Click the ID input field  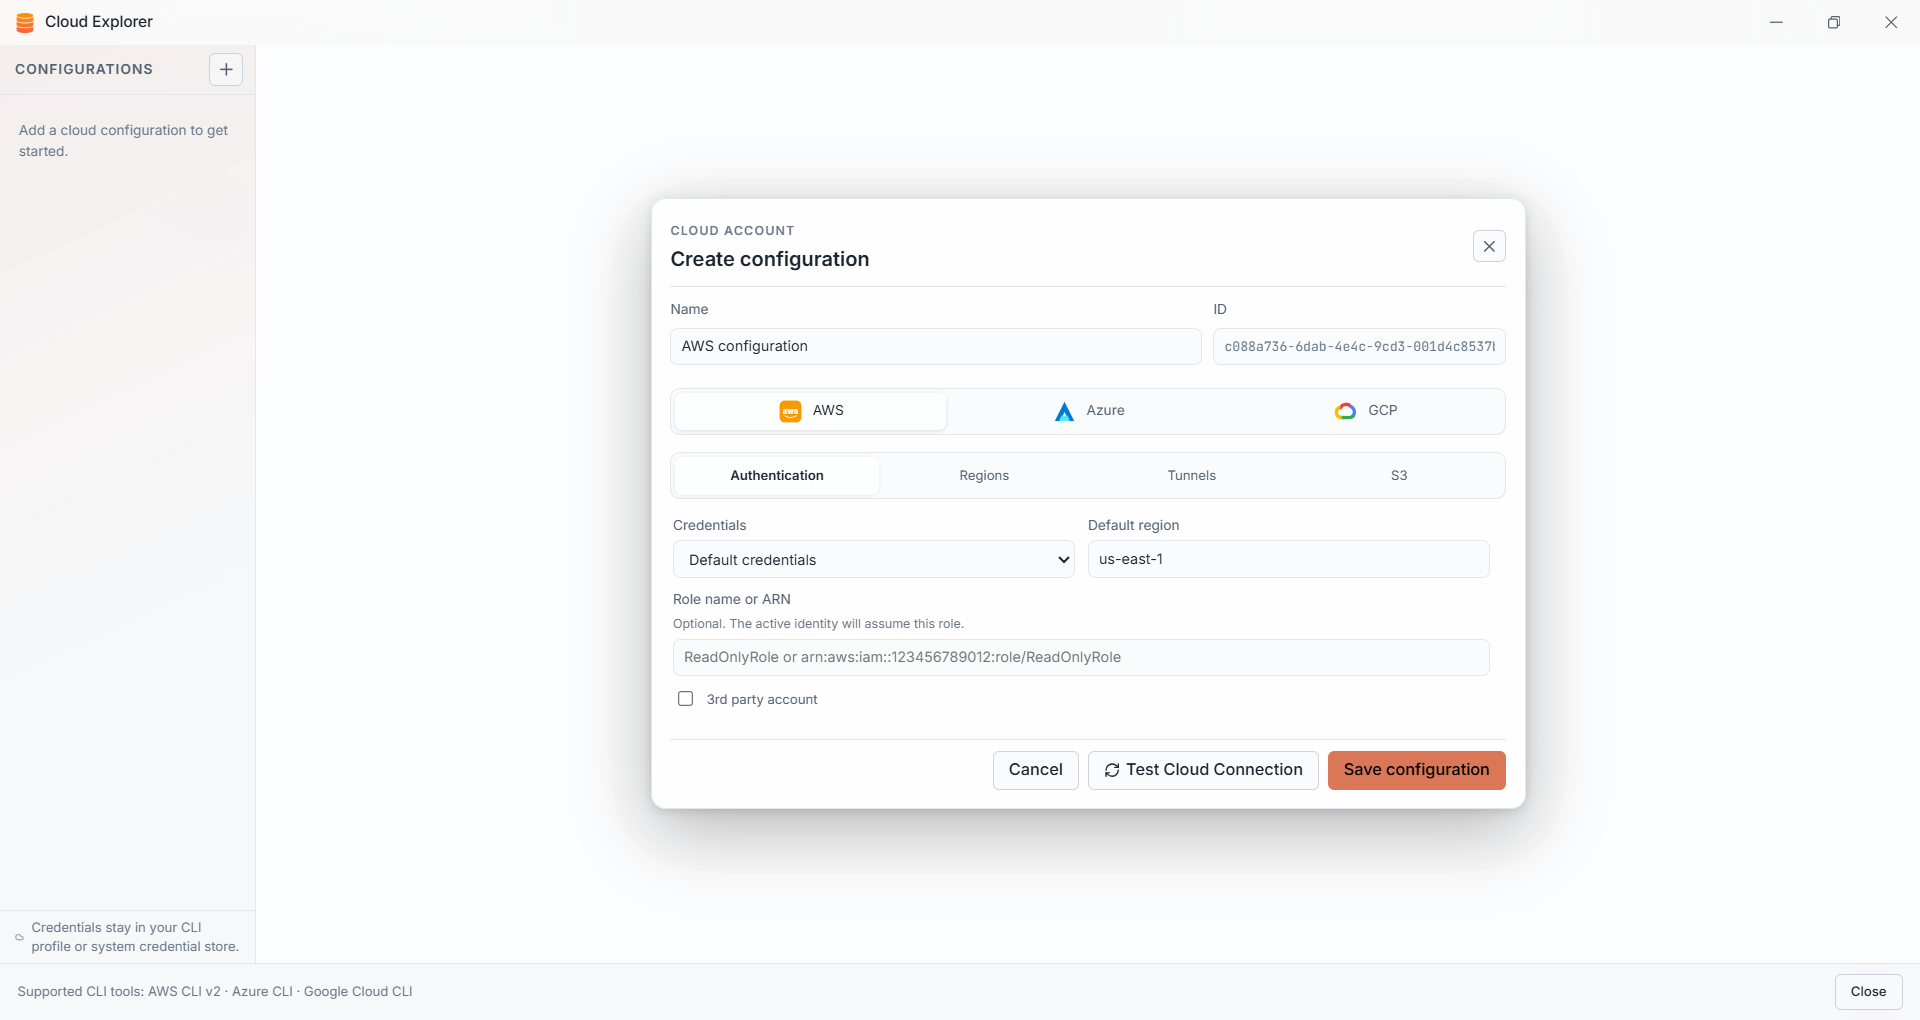1359,347
